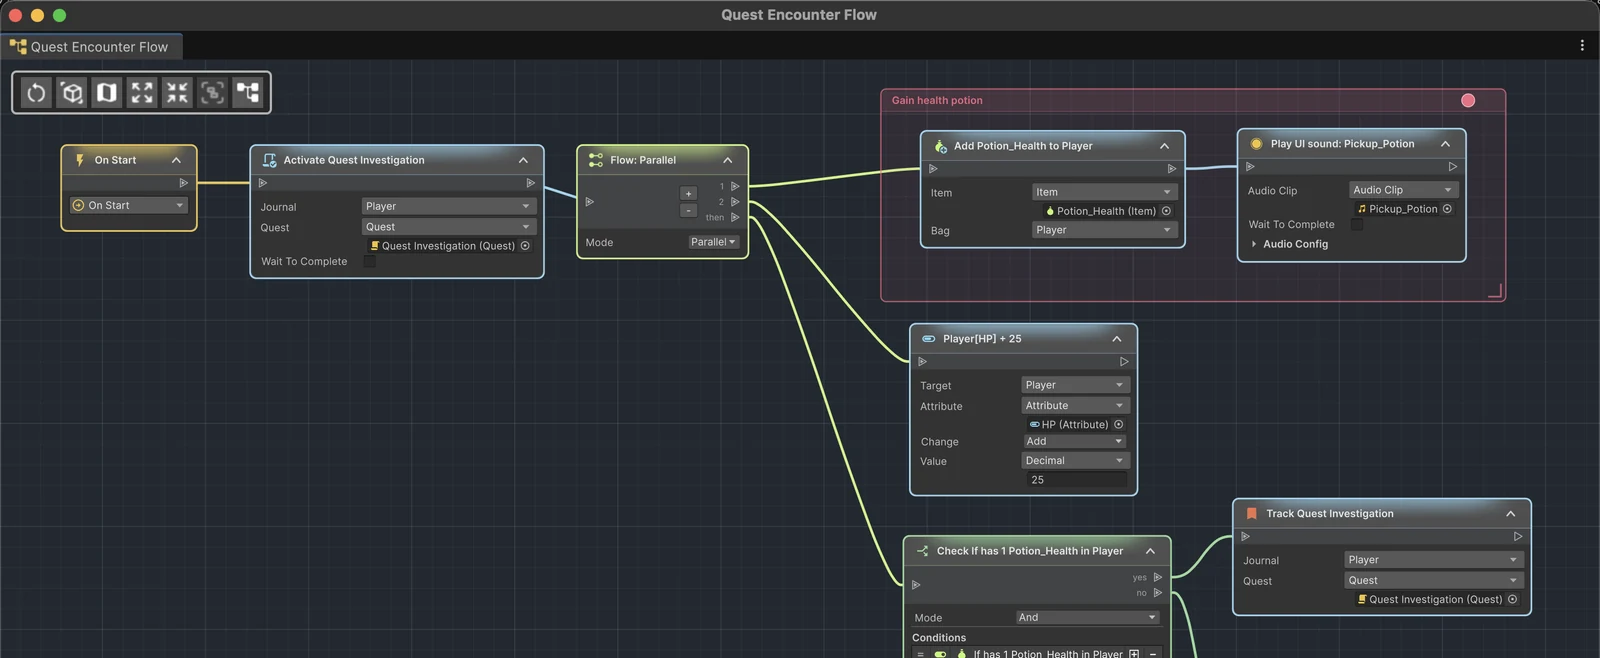Open the Change Add dropdown

pyautogui.click(x=1075, y=441)
